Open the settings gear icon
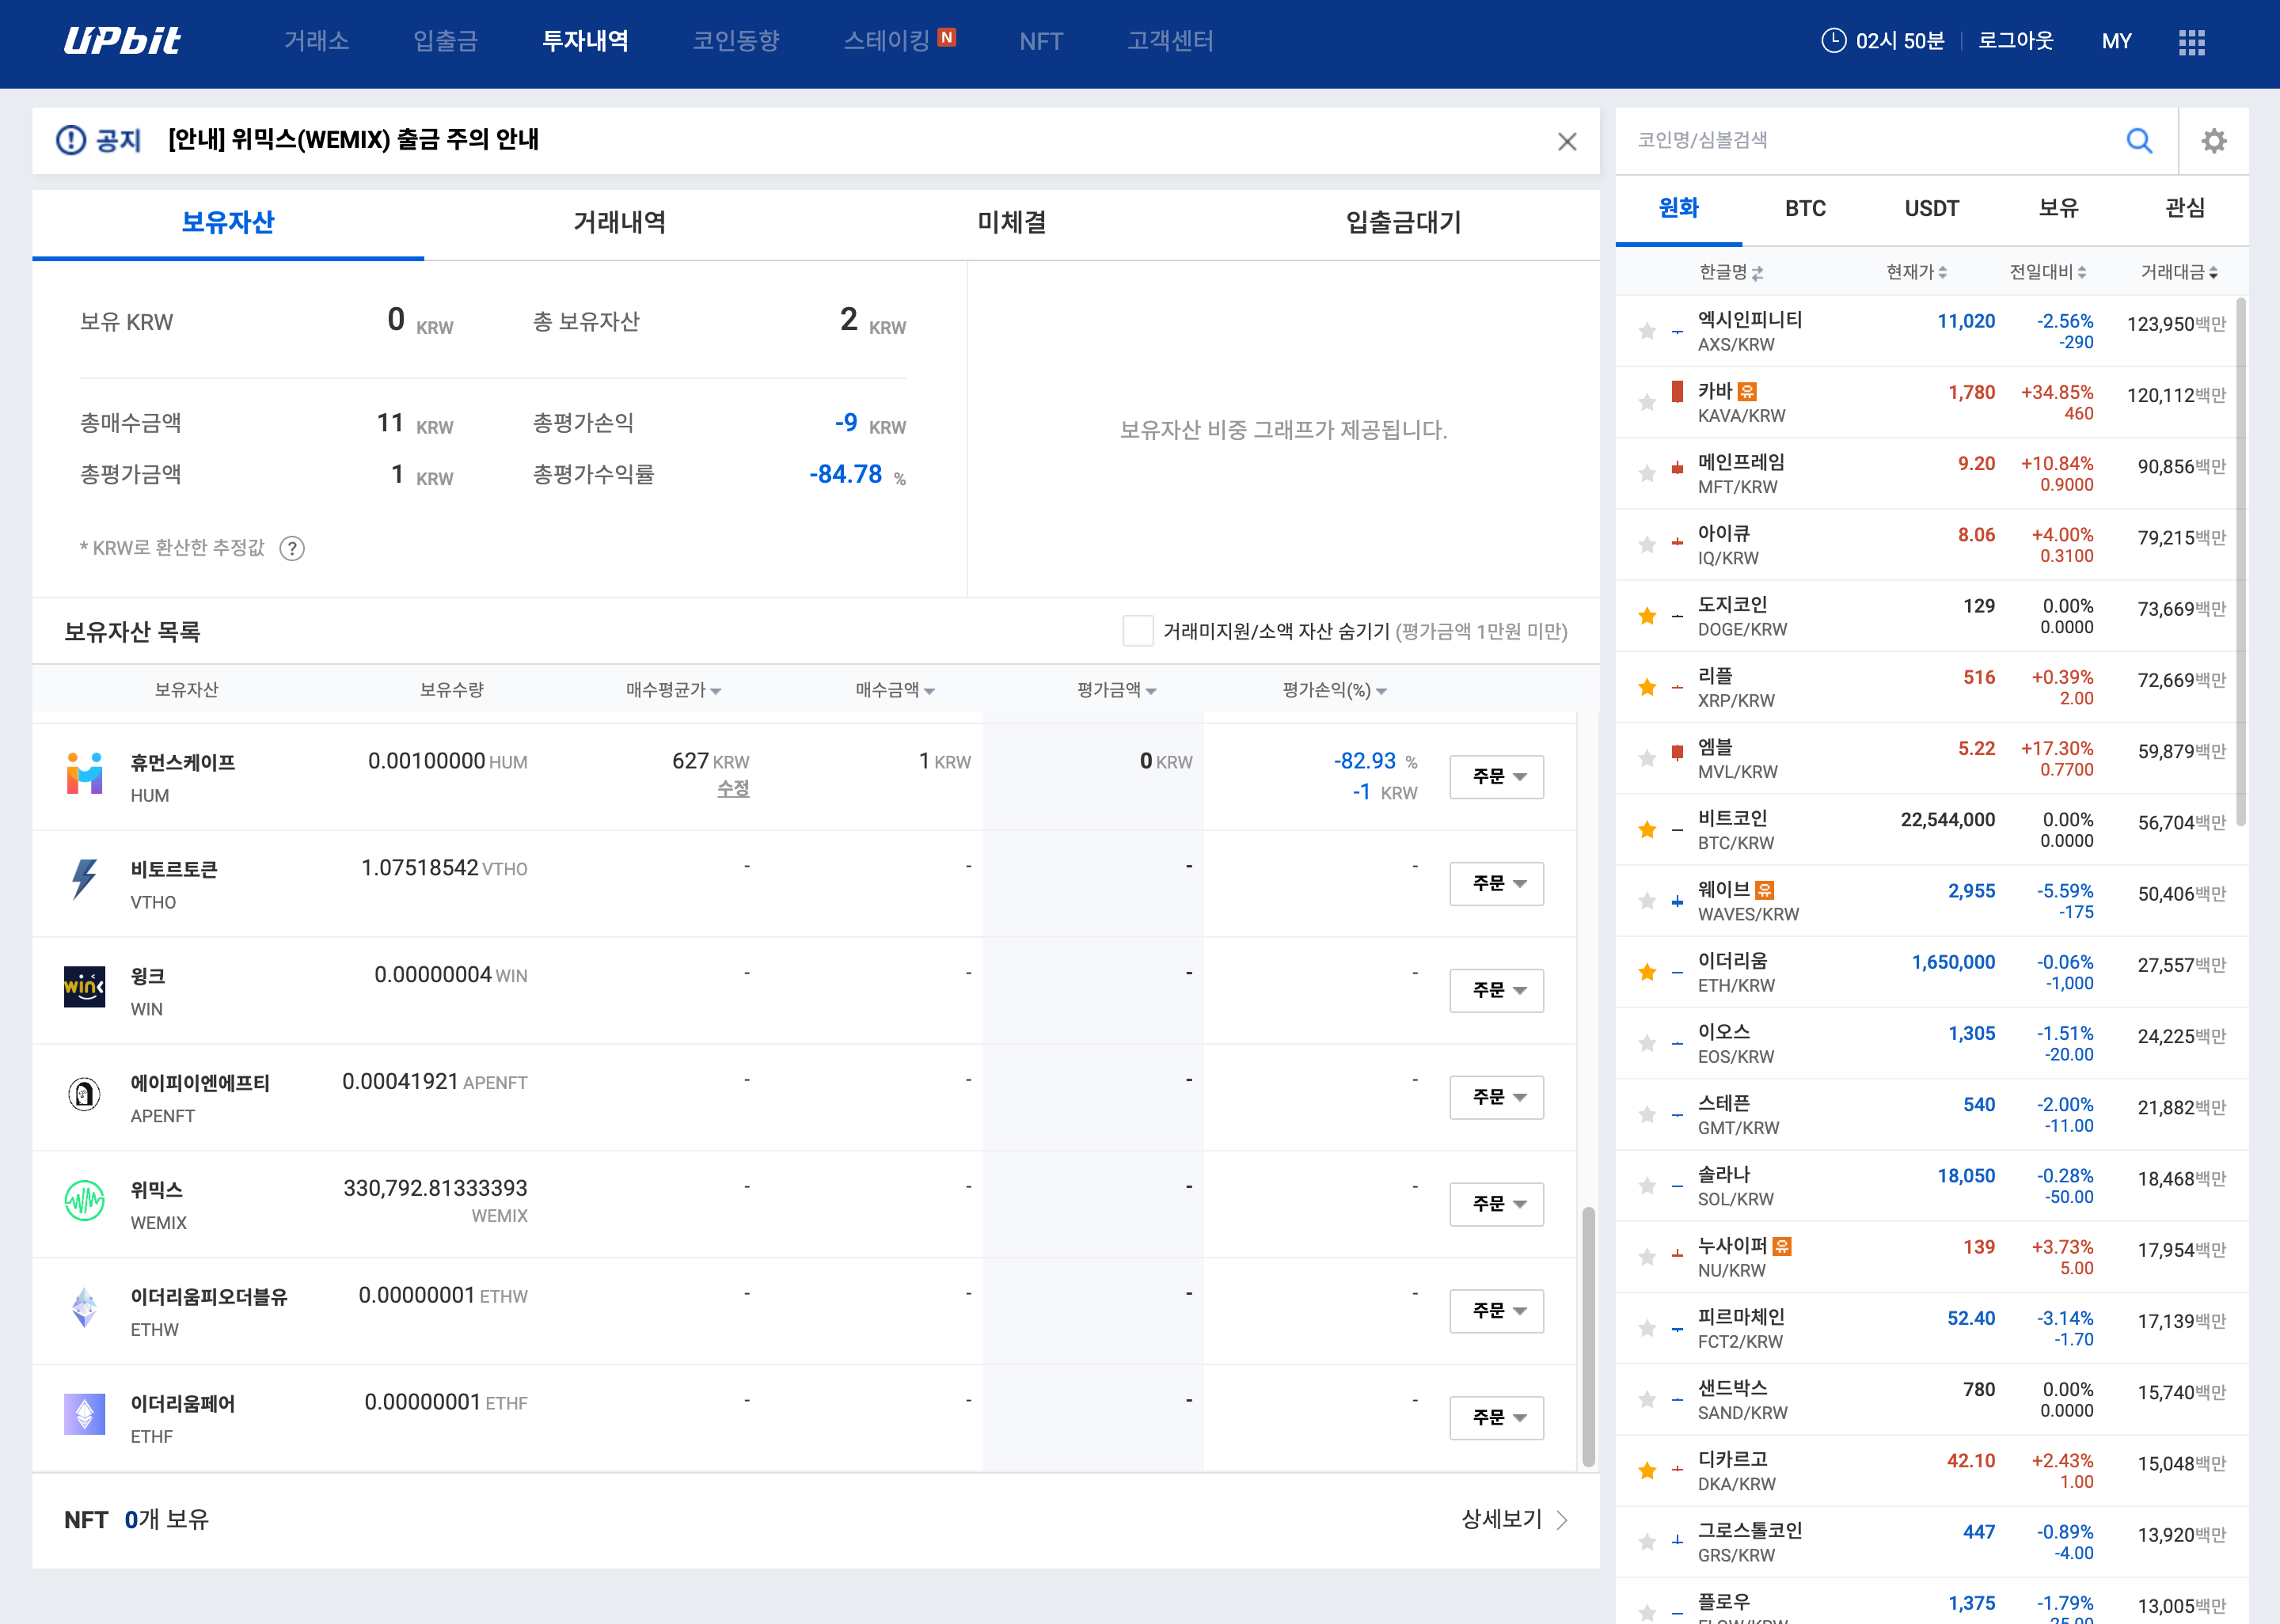Viewport: 2280px width, 1624px height. click(x=2213, y=141)
